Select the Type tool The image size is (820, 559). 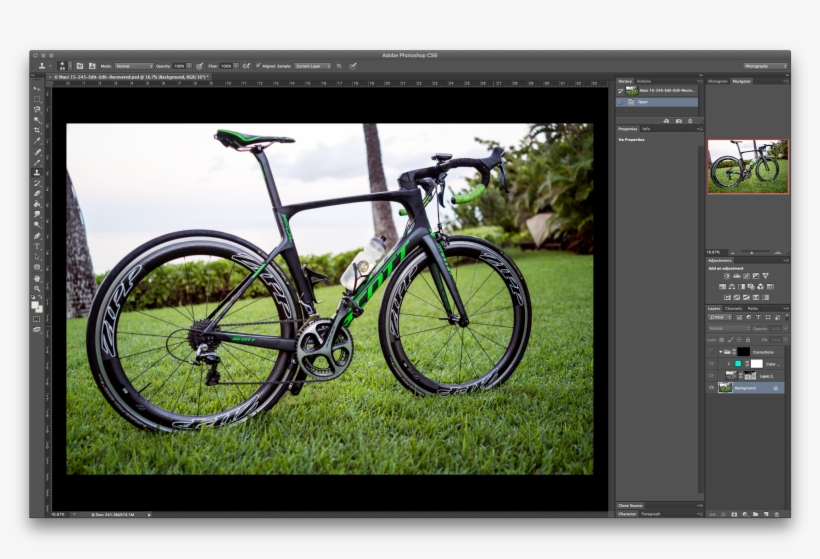pyautogui.click(x=37, y=246)
